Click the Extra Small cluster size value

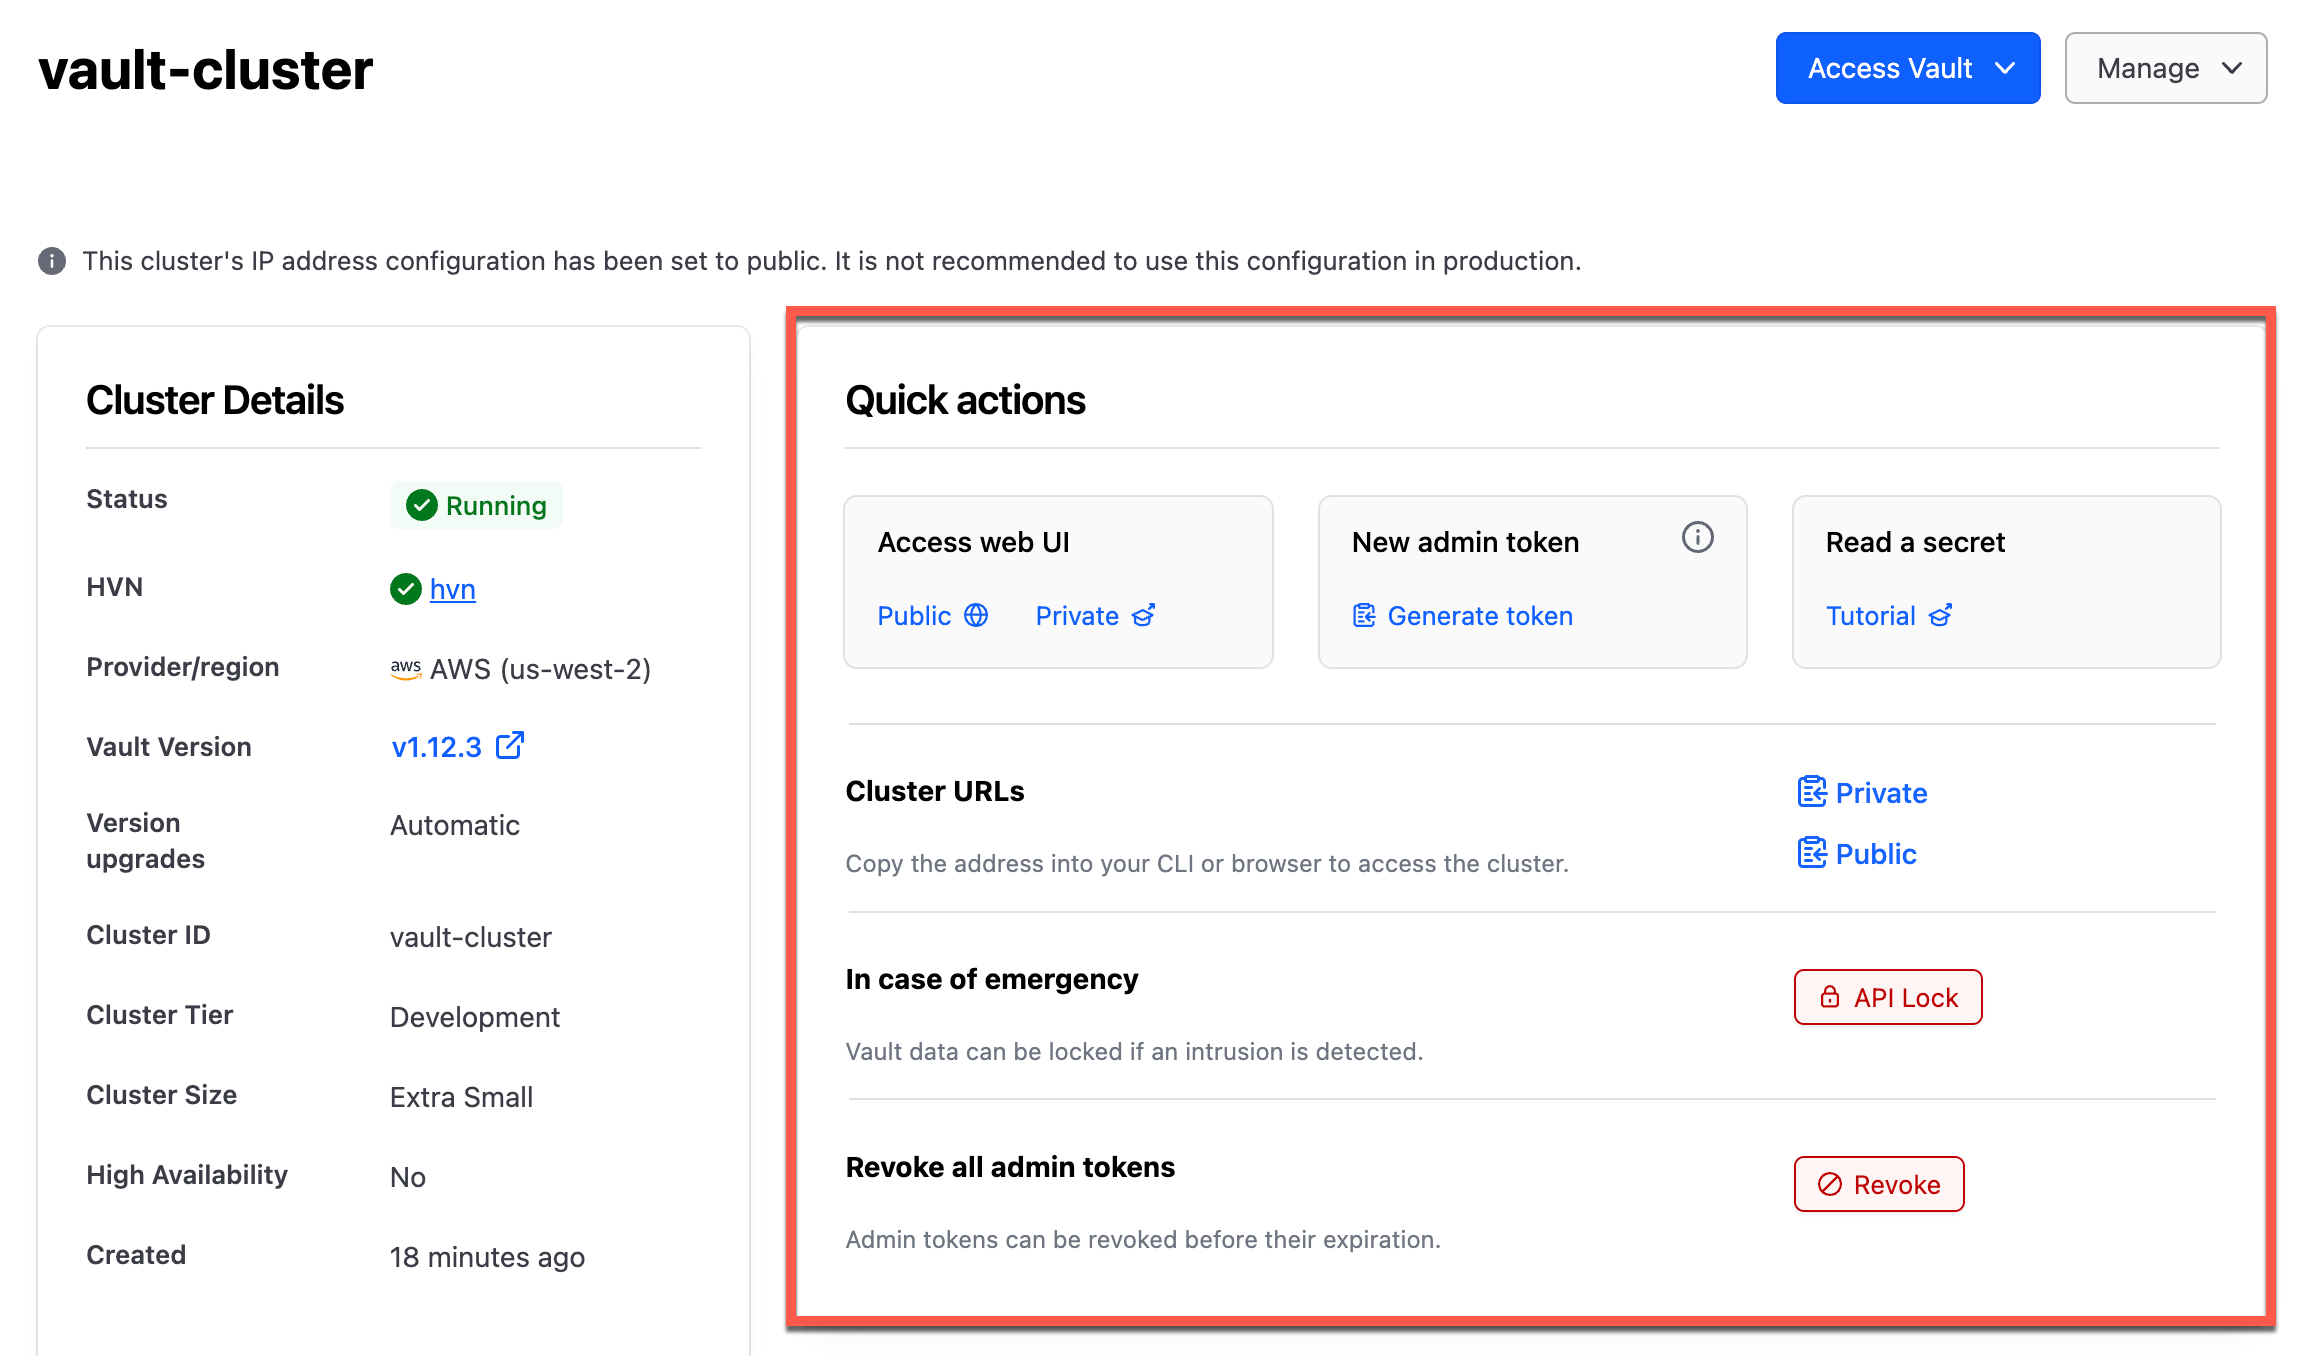click(x=461, y=1097)
